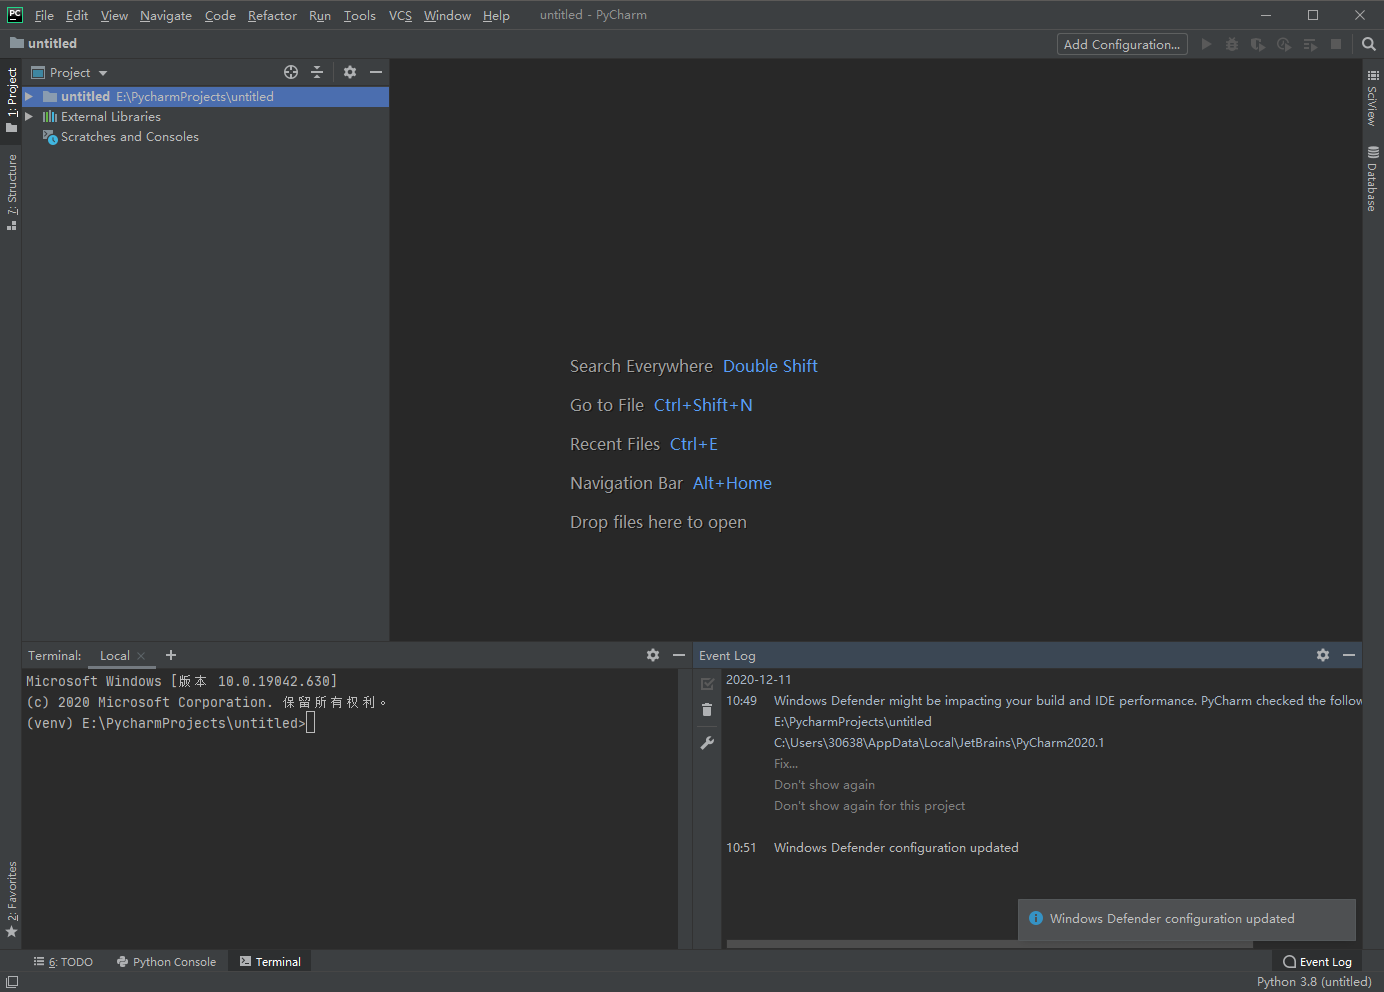Open the Tools menu

pos(360,15)
